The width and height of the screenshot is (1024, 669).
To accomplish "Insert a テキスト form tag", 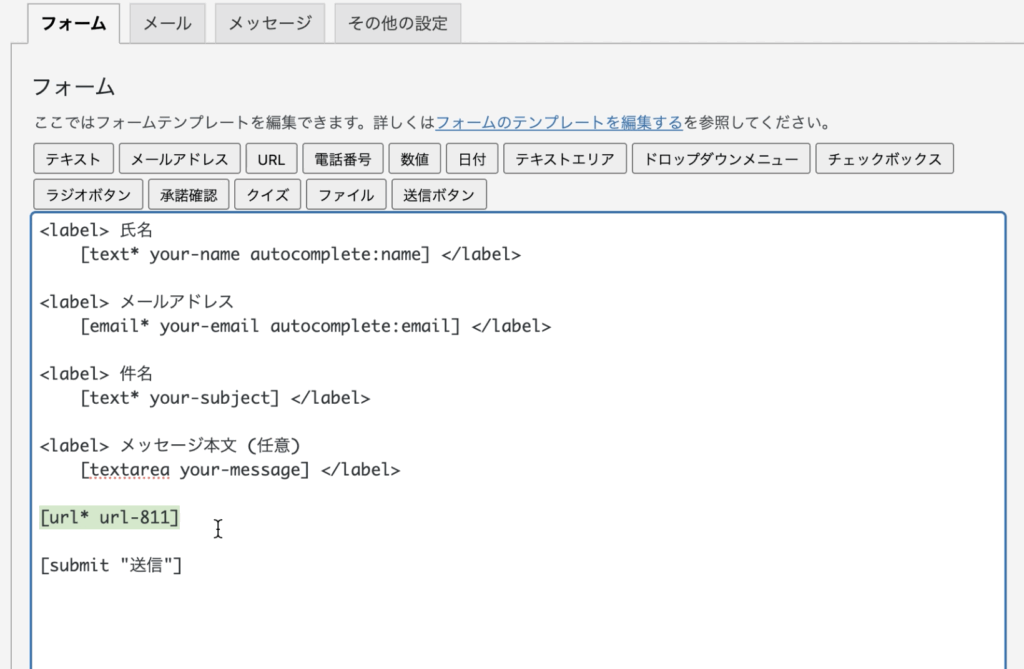I will [x=73, y=159].
